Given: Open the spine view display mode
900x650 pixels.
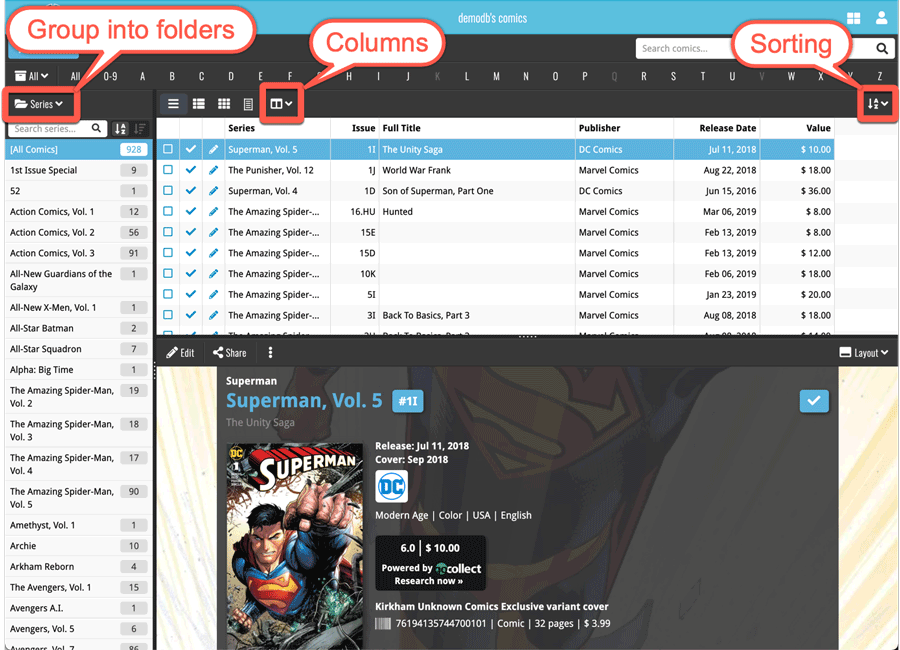Looking at the screenshot, I should (249, 103).
